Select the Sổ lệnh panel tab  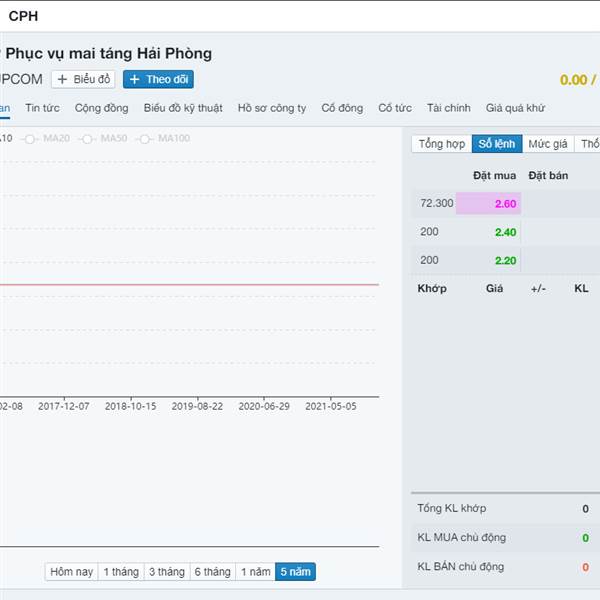[497, 144]
